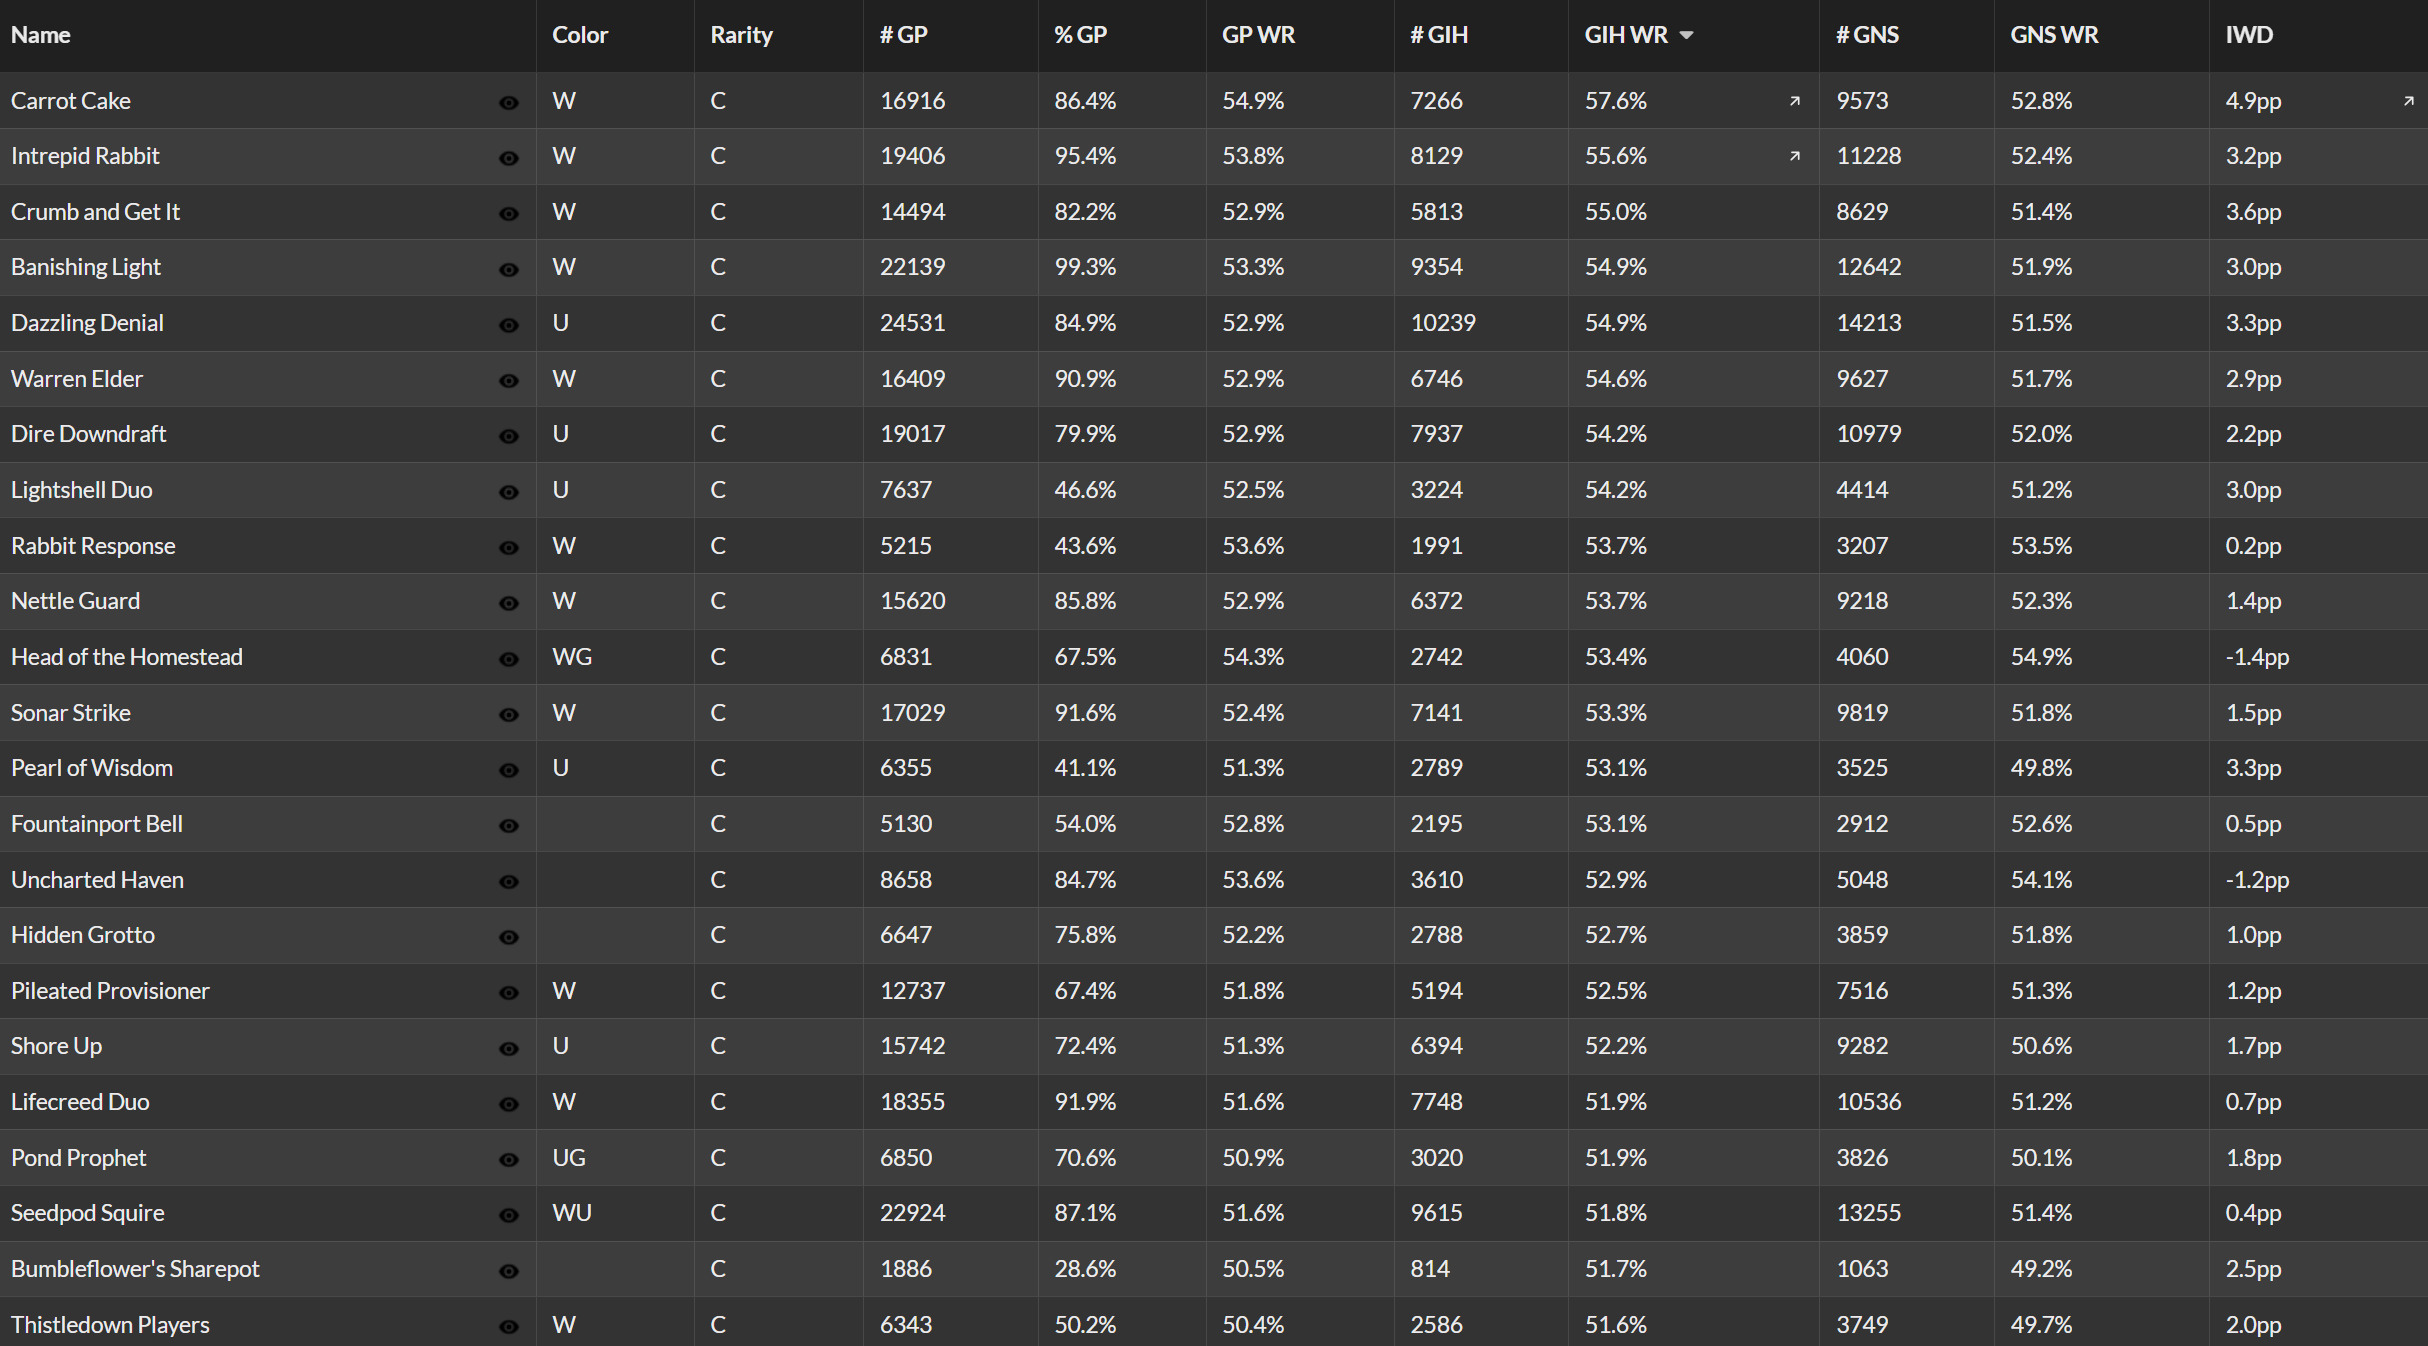Viewport: 2428px width, 1346px height.
Task: Open the Bumbleflower's Sharepot card link
Action: (x=135, y=1269)
